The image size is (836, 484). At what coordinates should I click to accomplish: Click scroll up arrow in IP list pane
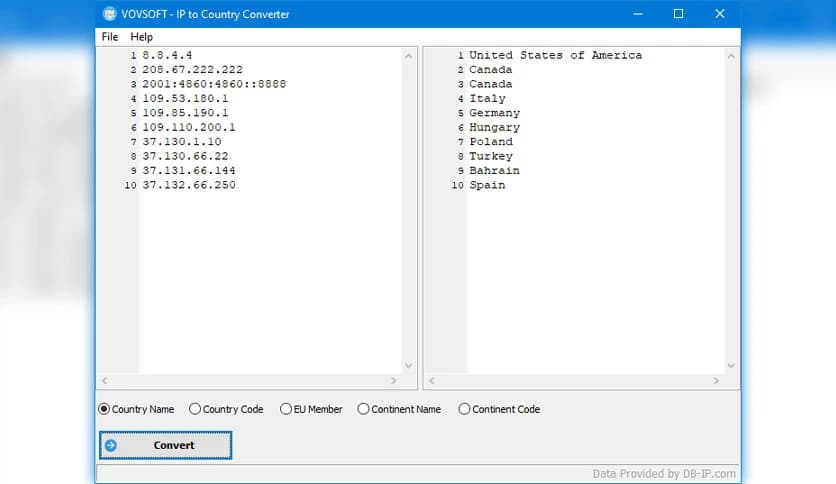coord(408,56)
